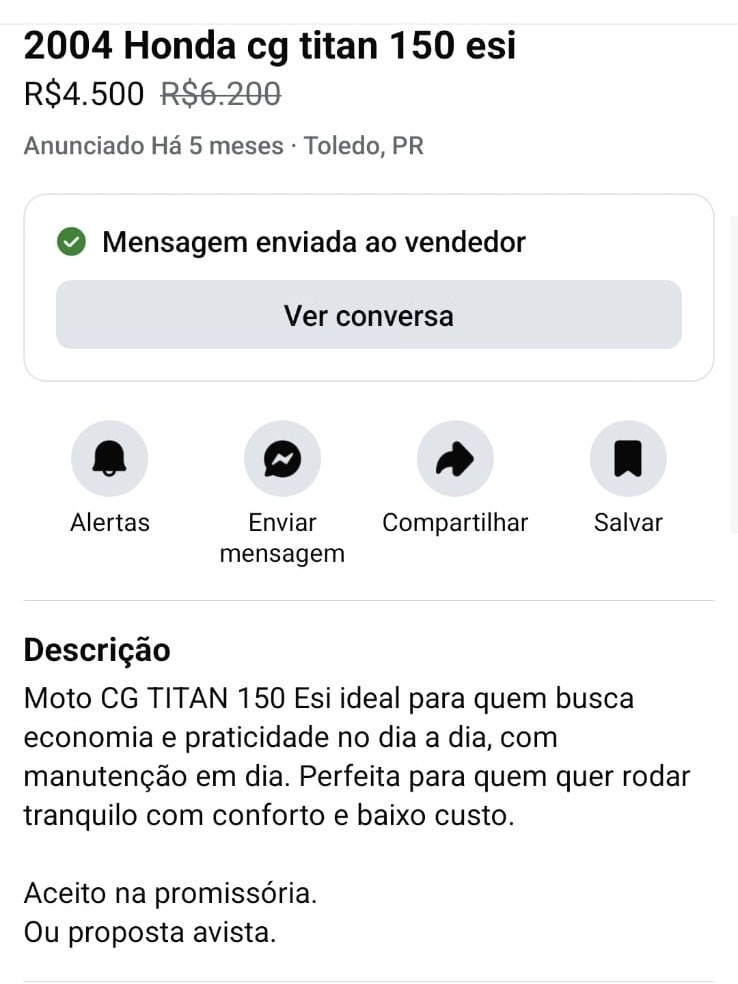Click the crossed-out price R$6.200
This screenshot has width=738, height=984.
pos(221,94)
